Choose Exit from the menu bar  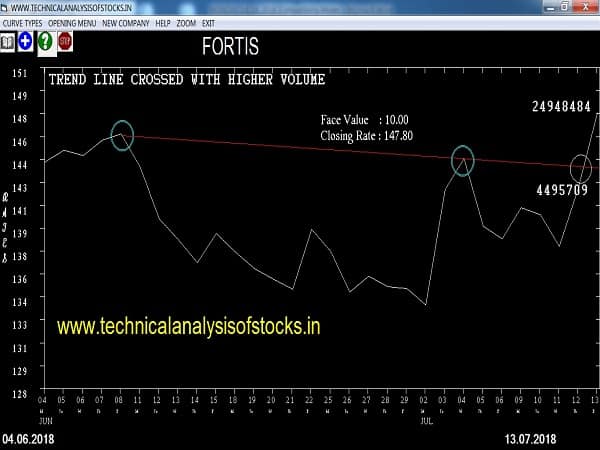coord(209,22)
